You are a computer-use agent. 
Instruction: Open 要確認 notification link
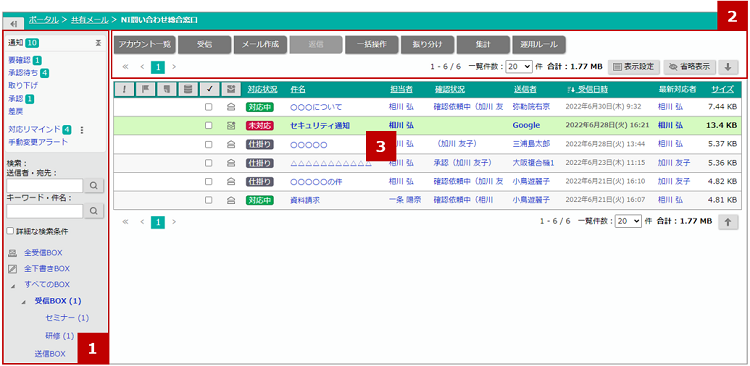[x=20, y=60]
